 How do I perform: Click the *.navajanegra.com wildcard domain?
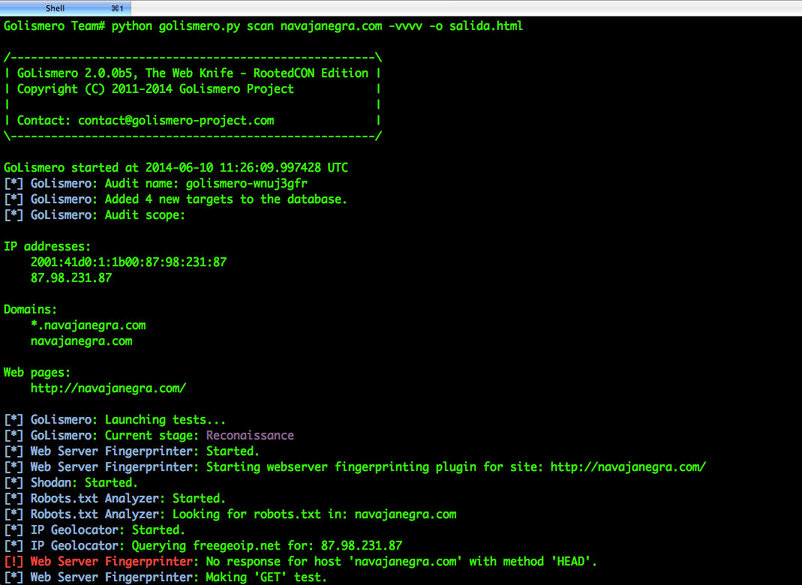coord(88,326)
